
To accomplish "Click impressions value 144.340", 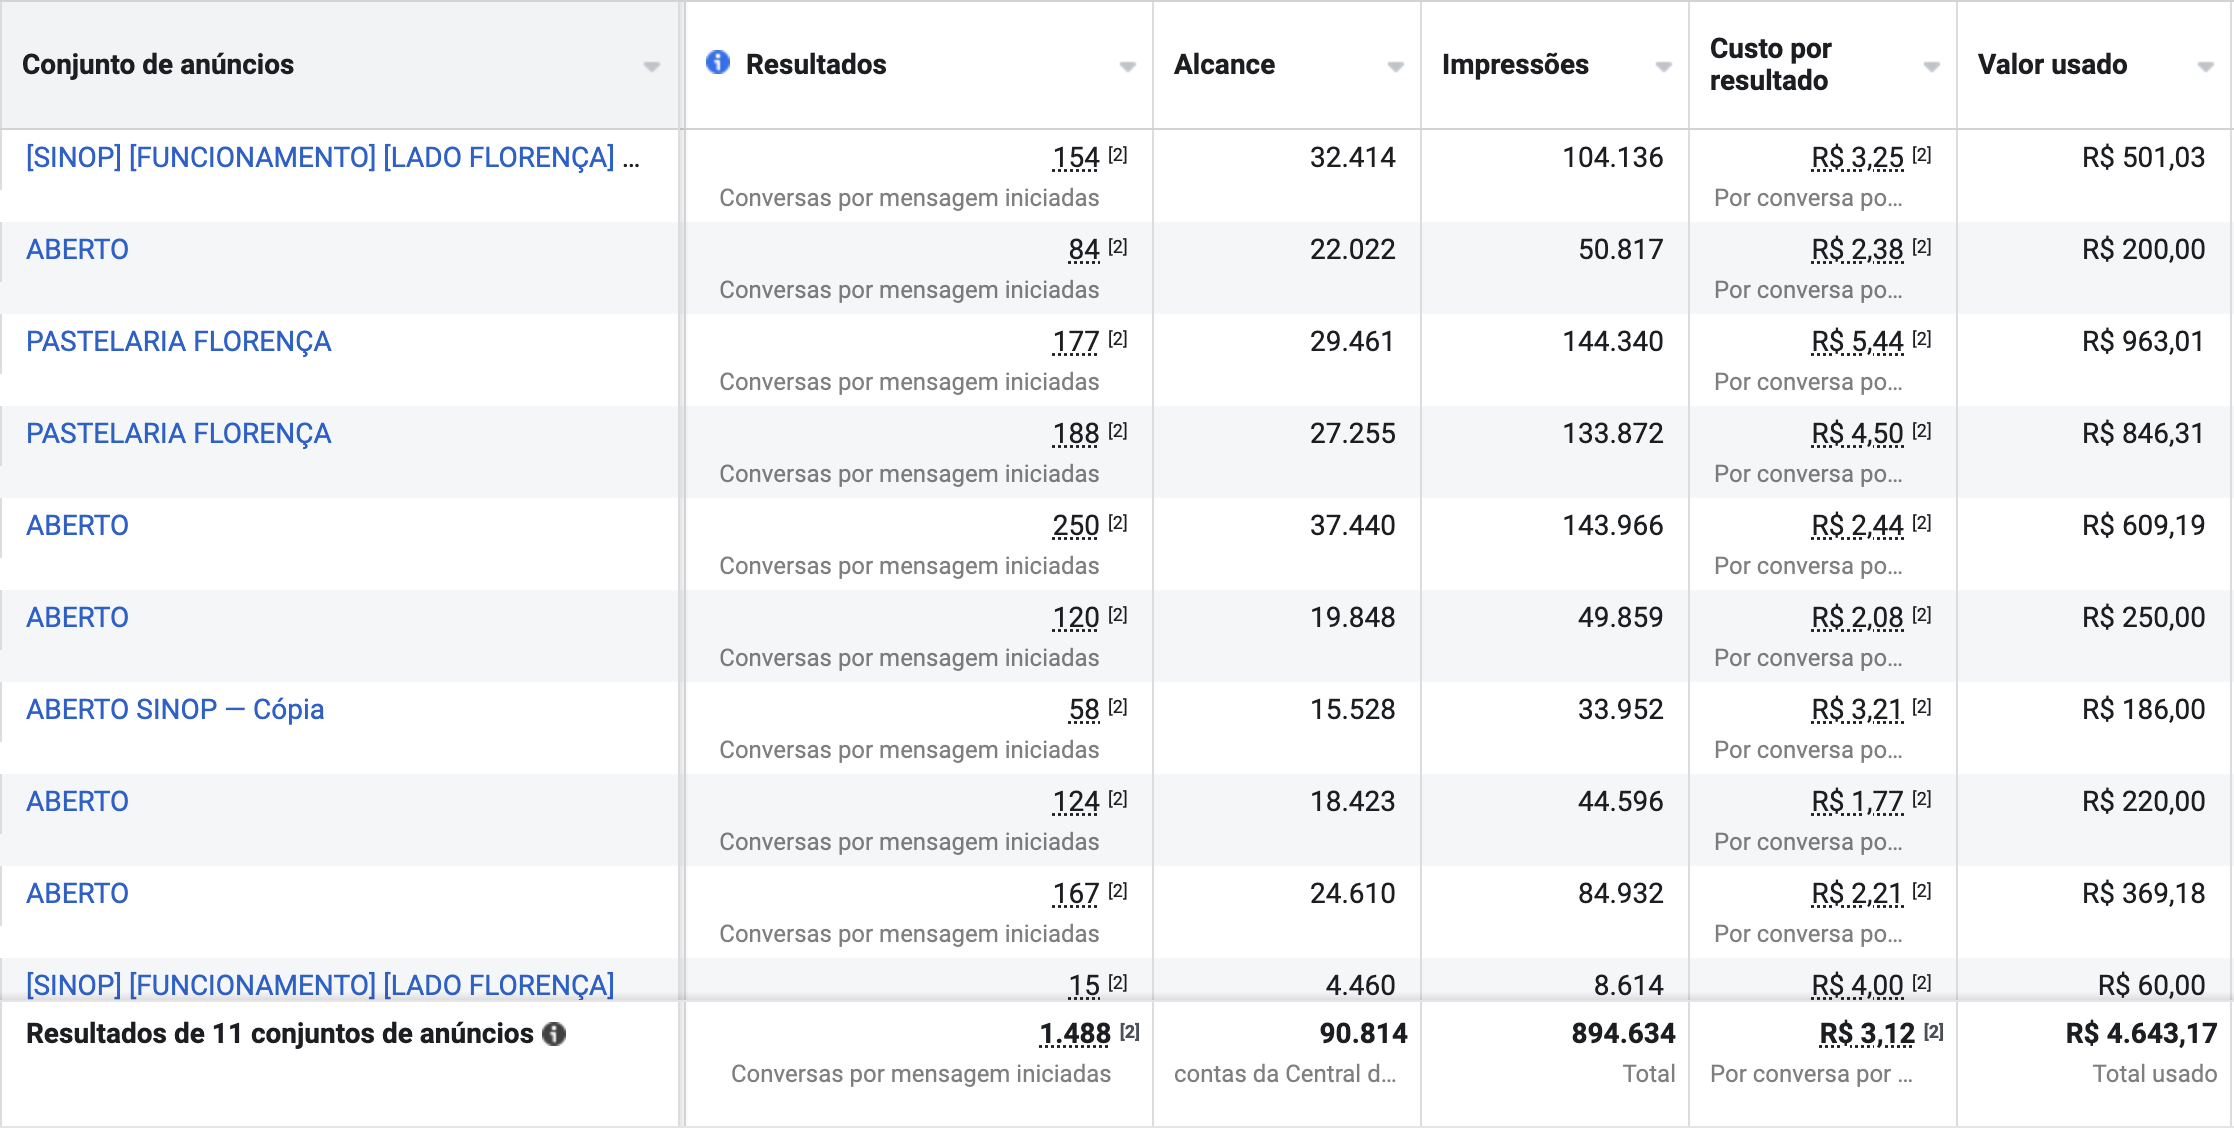I will [x=1613, y=342].
